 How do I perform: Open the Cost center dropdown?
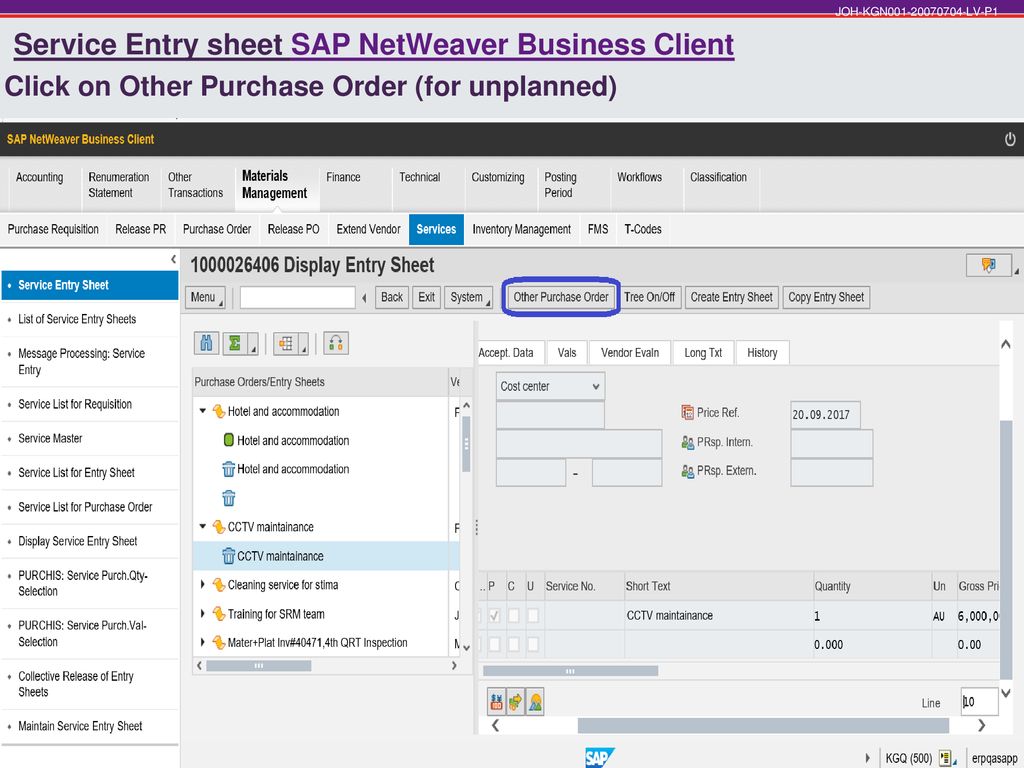click(x=551, y=386)
